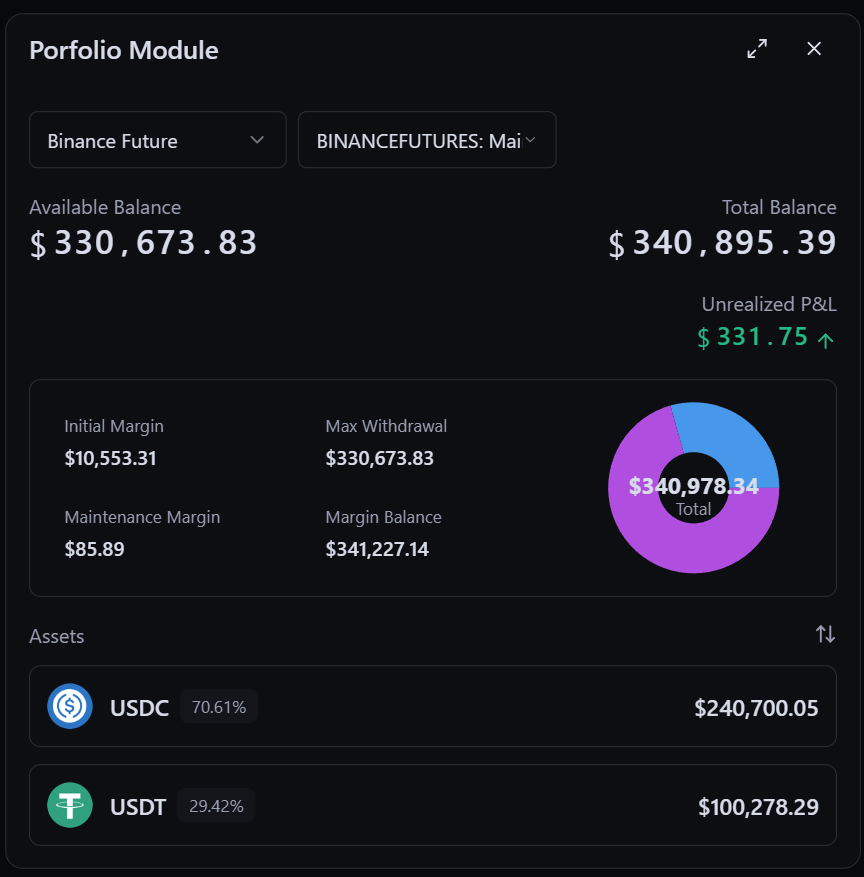864x877 pixels.
Task: Click the Max Withdrawal value
Action: coord(377,459)
